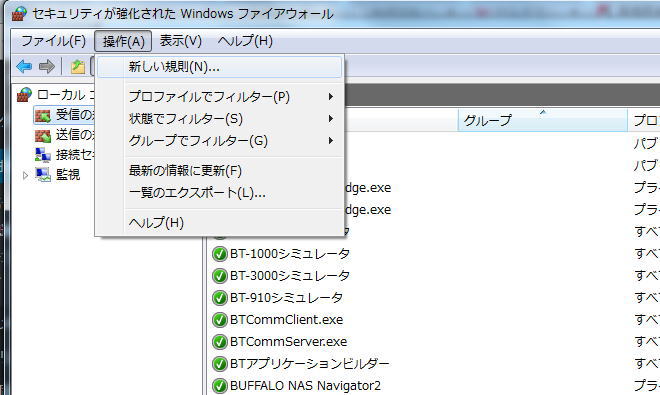
Task: Select the BT-910シミュレータ rule row
Action: [x=434, y=298]
